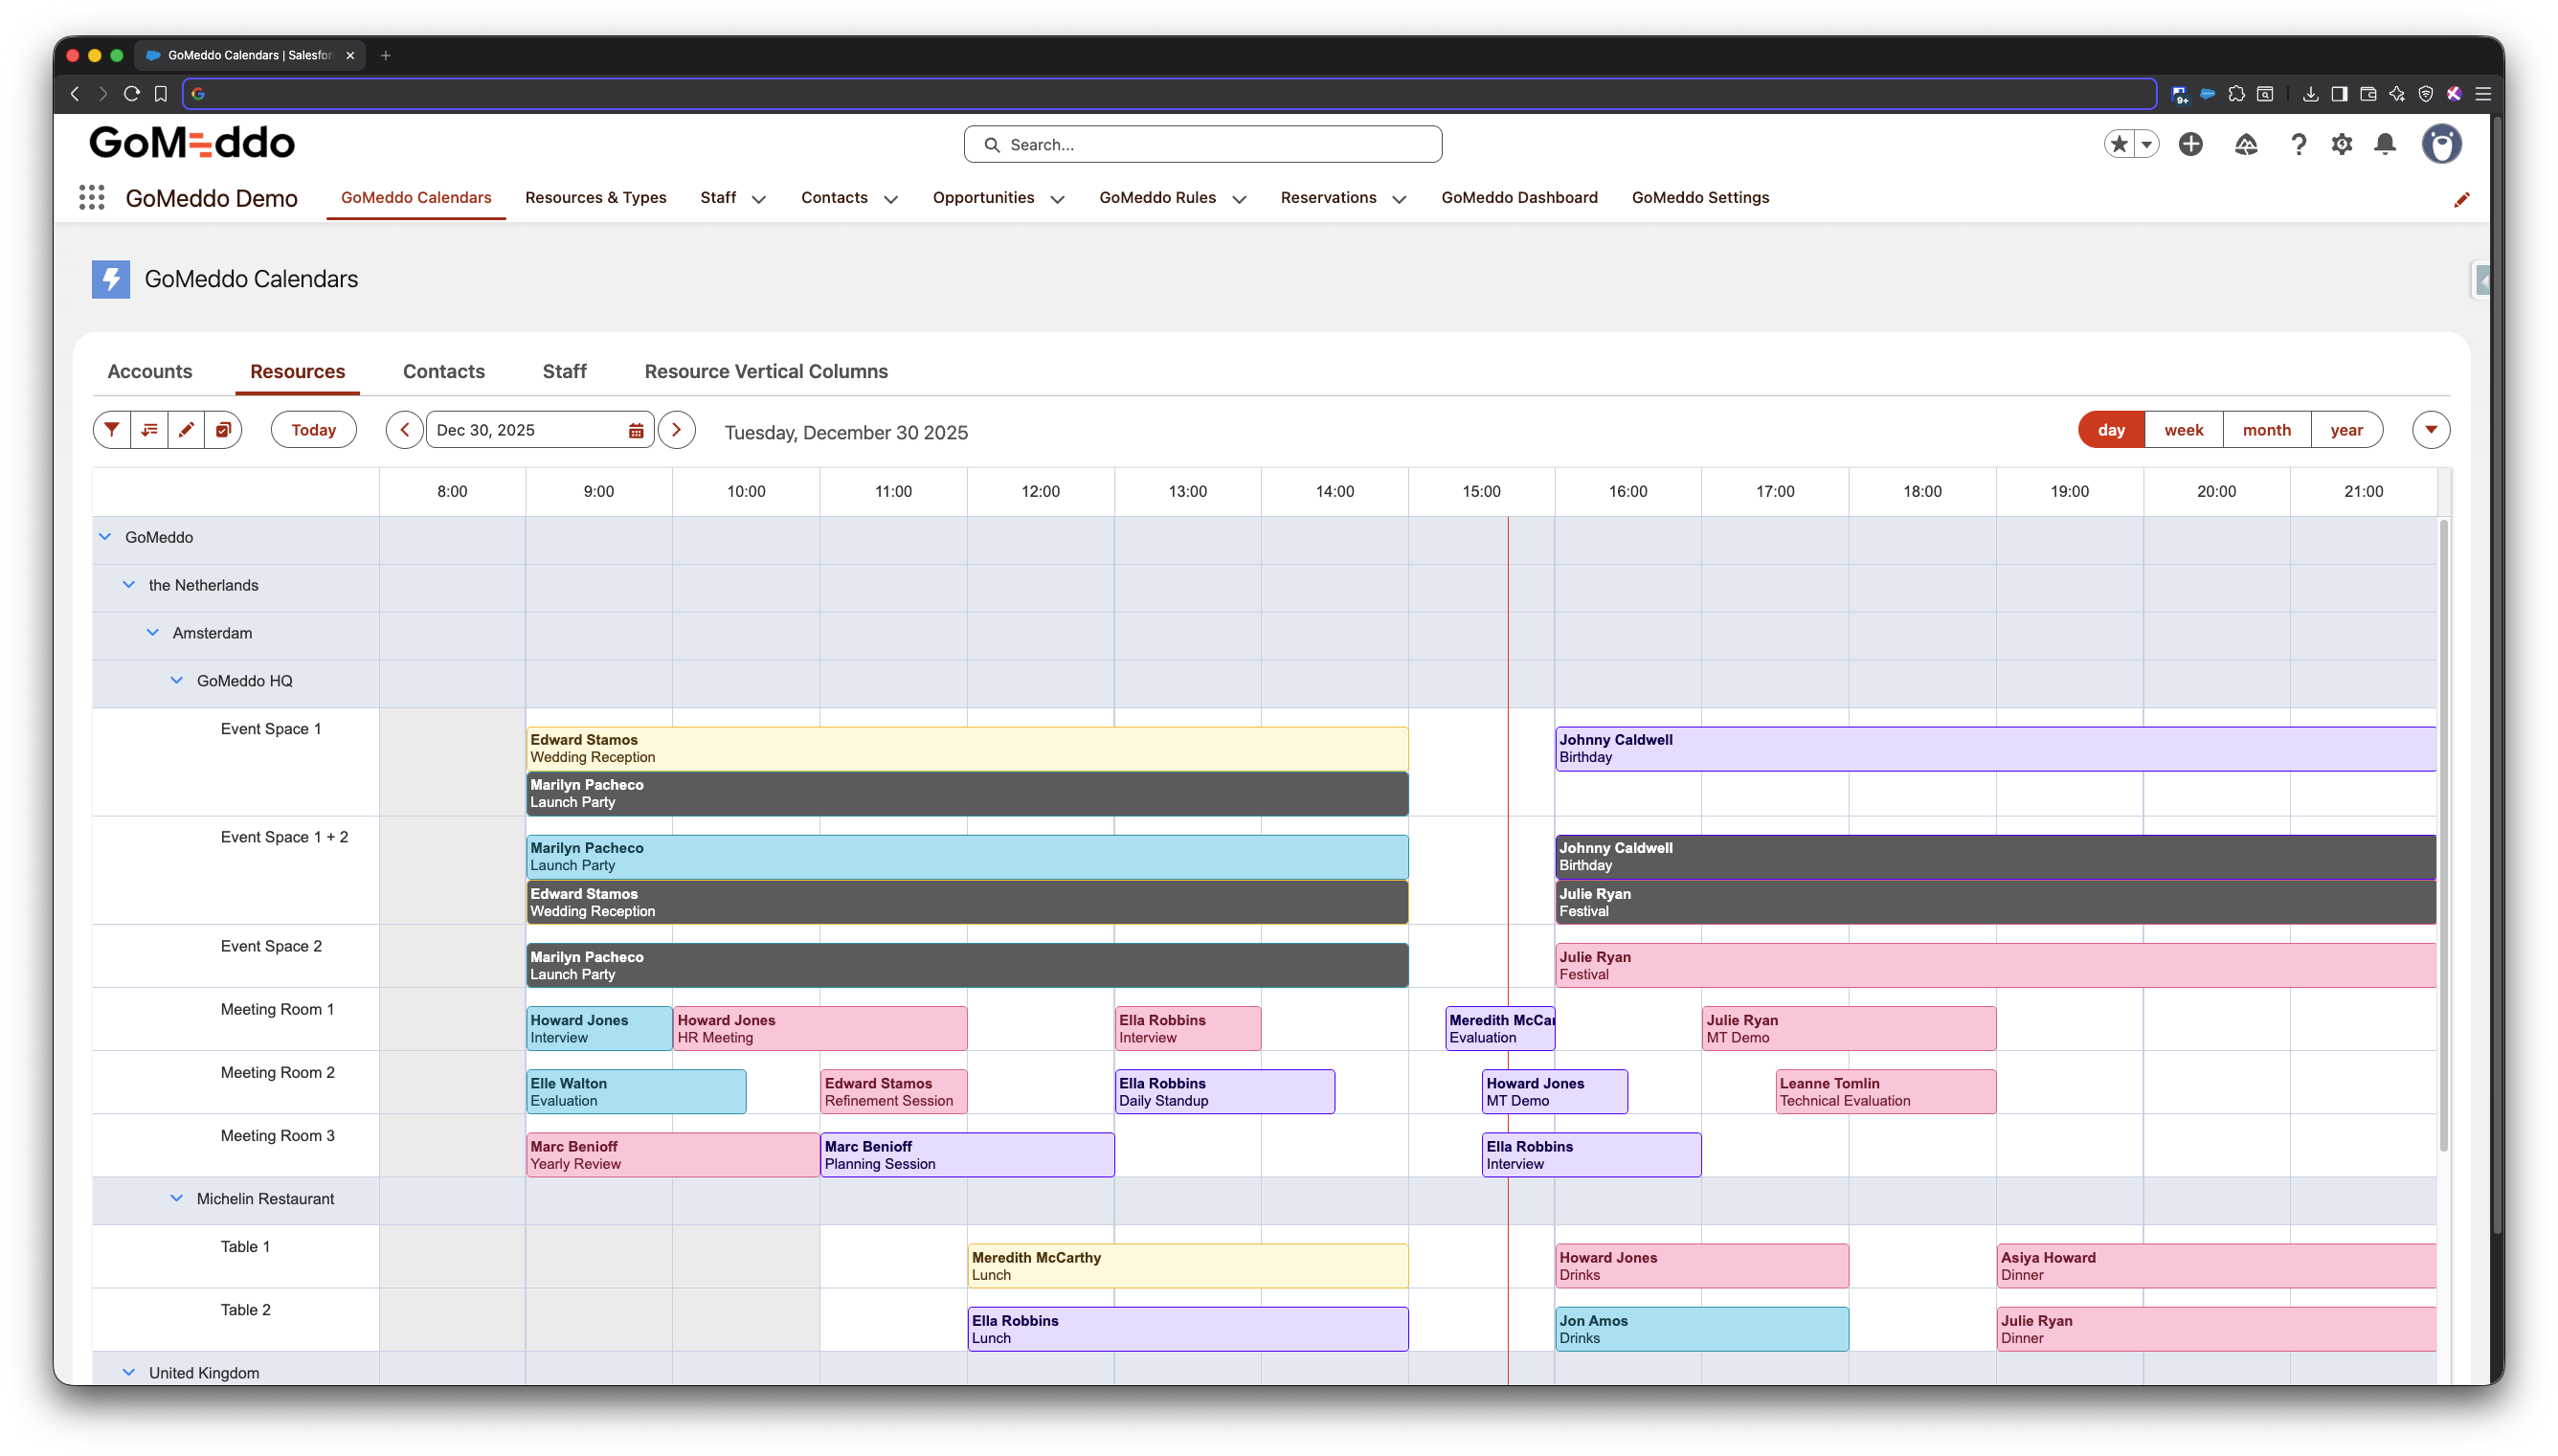Click the pencil edit icon in calendar toolbar

[186, 430]
